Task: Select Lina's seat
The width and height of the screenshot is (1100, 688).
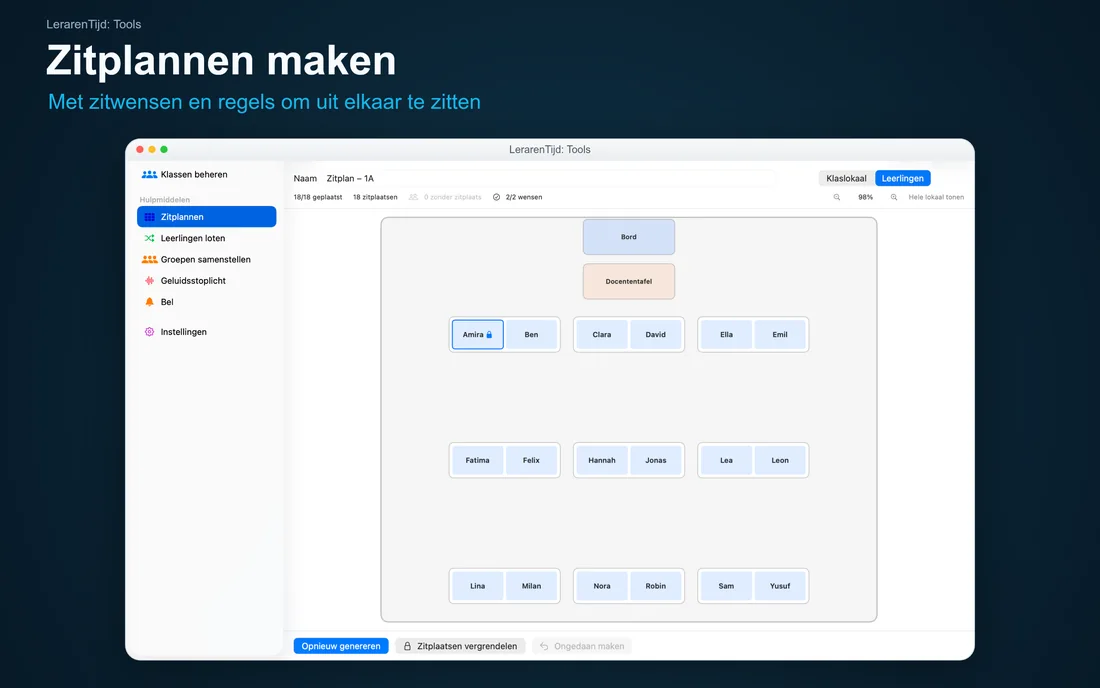Action: click(478, 586)
